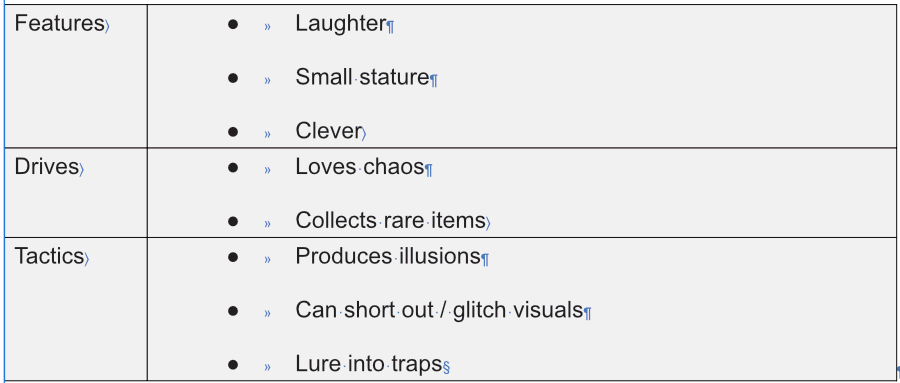Click the word Clever
Image resolution: width=900 pixels, height=383 pixels.
tap(328, 131)
